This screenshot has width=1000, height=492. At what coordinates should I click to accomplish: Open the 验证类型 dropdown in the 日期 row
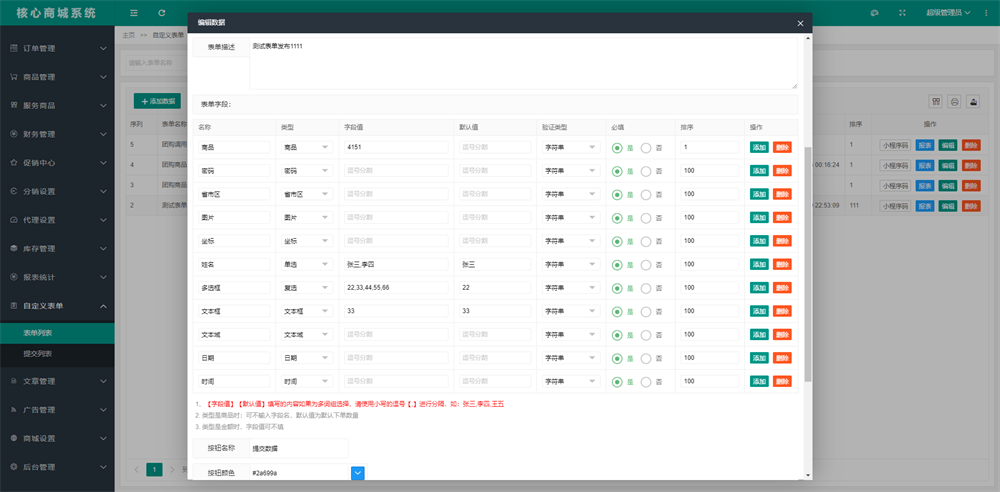coord(571,358)
